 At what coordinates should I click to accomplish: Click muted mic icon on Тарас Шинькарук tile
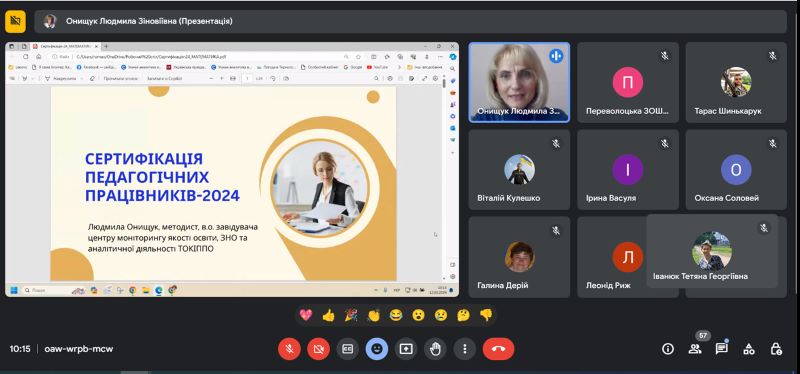click(772, 56)
